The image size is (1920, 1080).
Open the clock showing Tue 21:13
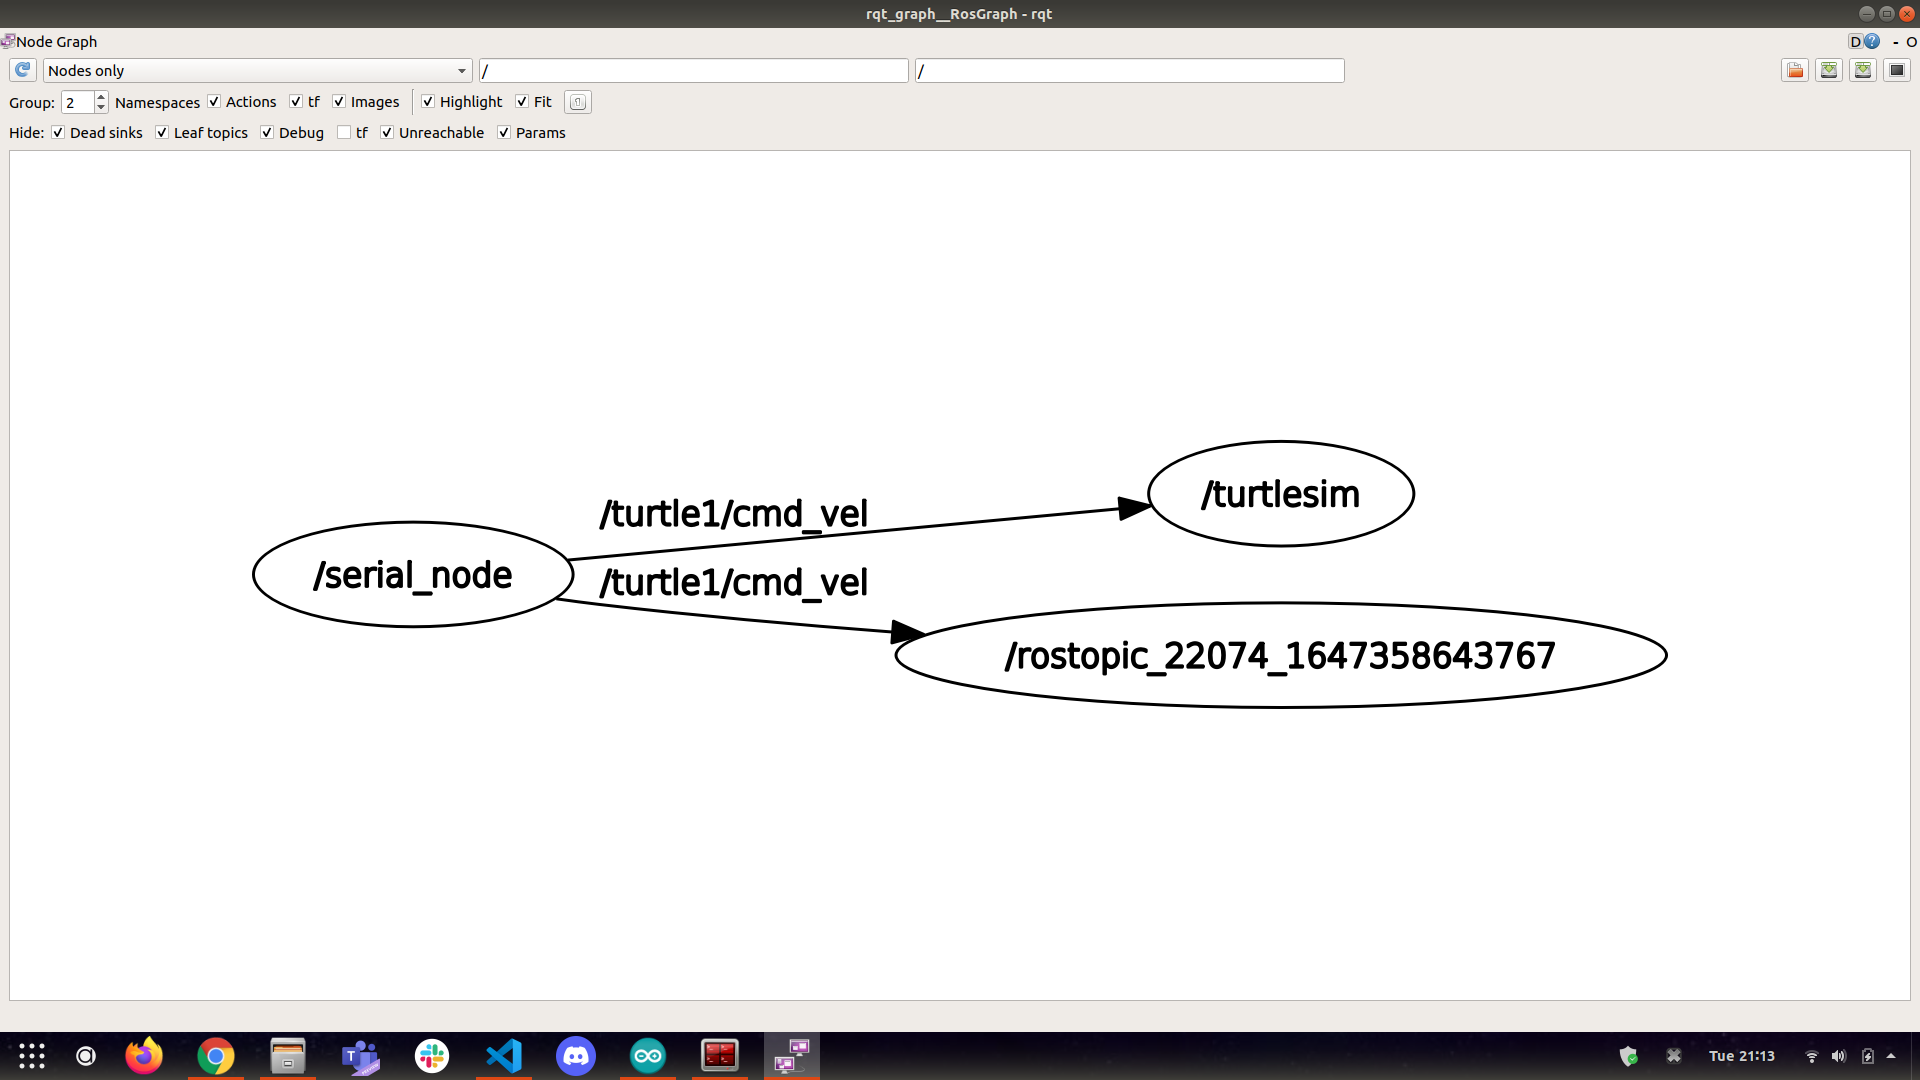click(x=1742, y=1056)
